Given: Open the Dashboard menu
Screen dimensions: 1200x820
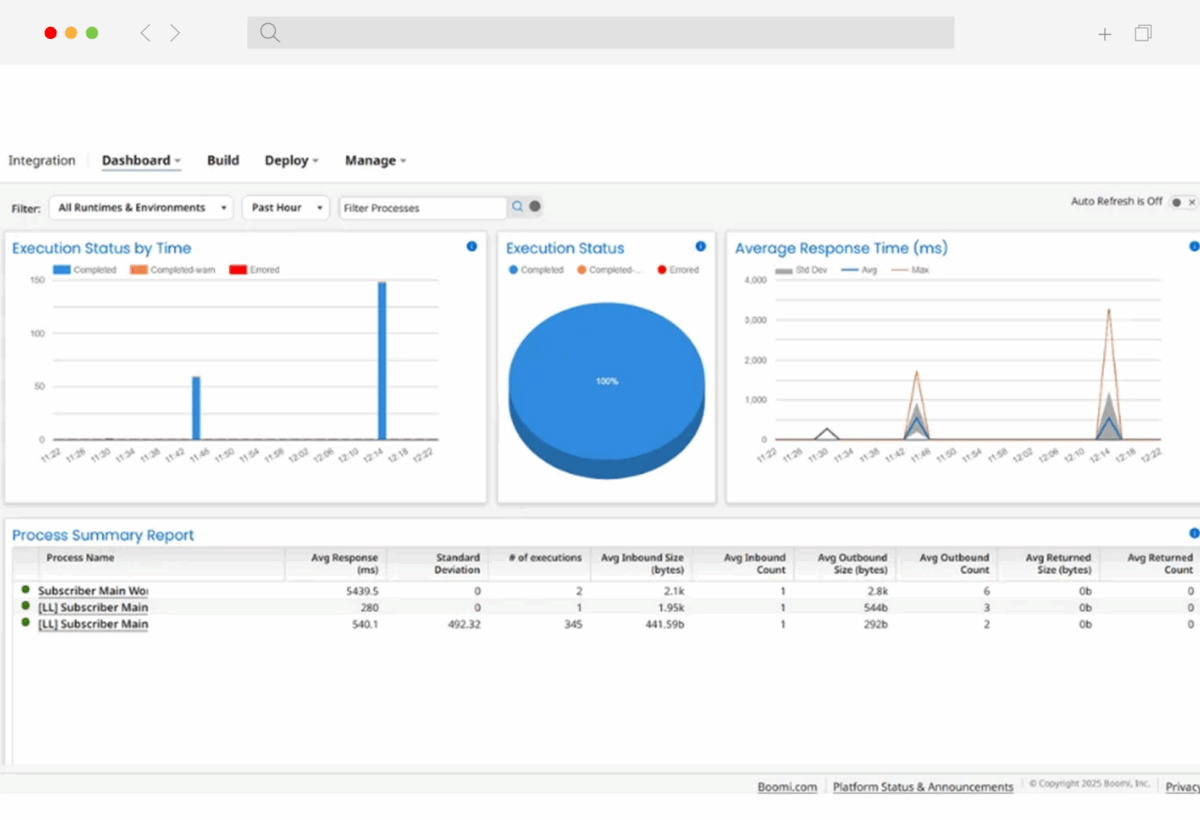Looking at the screenshot, I should [141, 160].
